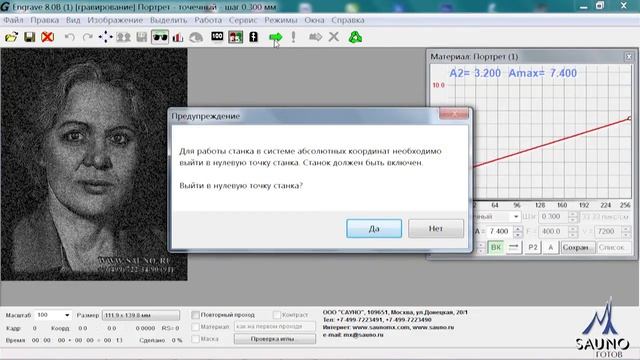Click the arrow line button in Material panel
Viewport: 640px width, 360px height.
pos(514,247)
